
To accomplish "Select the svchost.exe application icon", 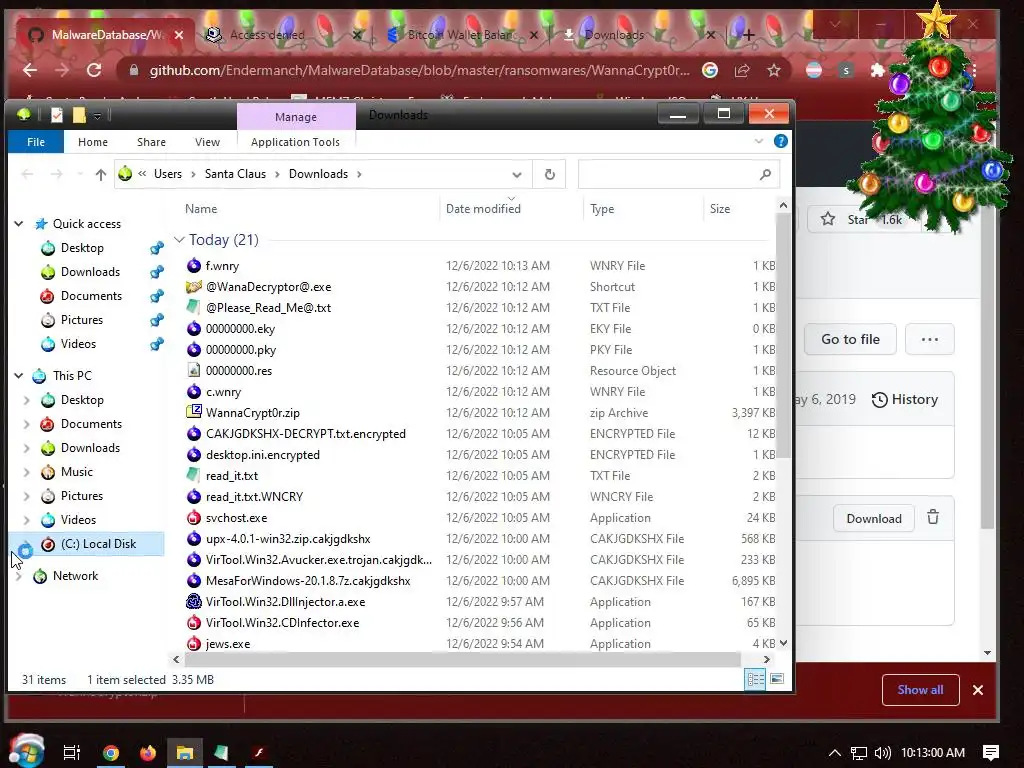I will (x=194, y=518).
